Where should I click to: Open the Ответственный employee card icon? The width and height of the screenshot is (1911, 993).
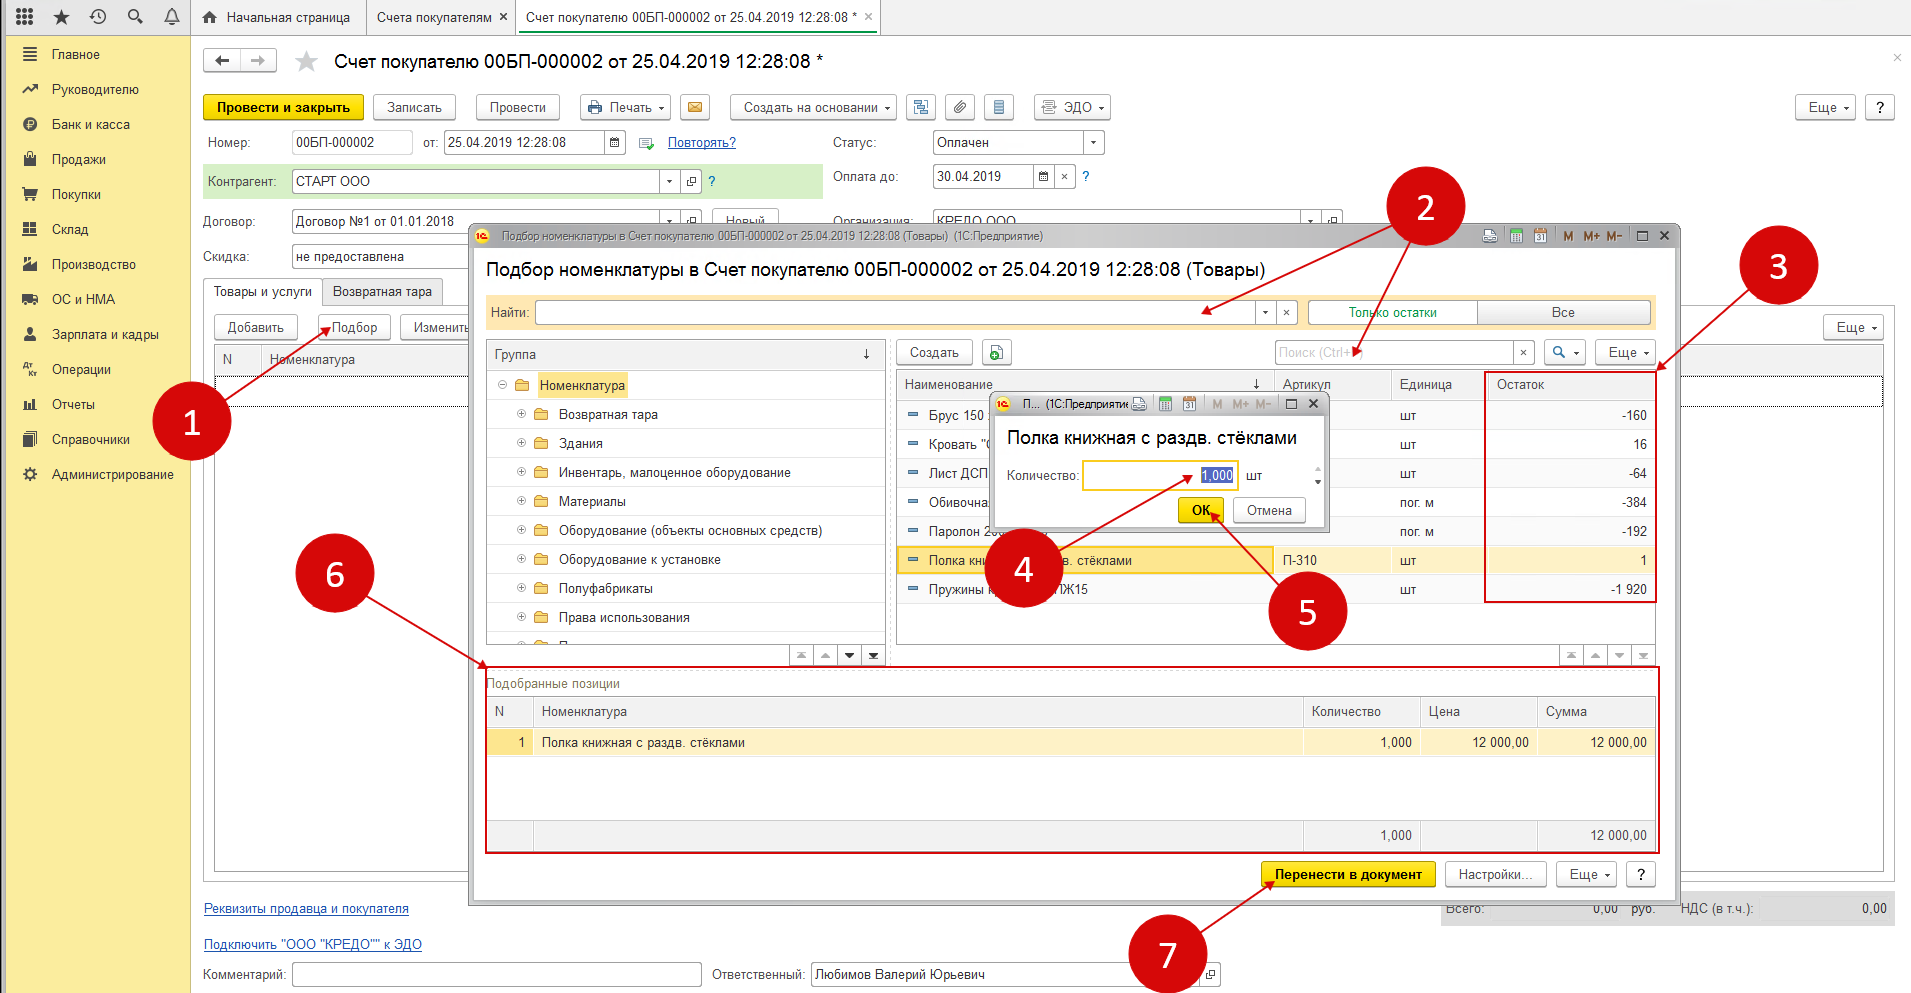[x=1211, y=975]
